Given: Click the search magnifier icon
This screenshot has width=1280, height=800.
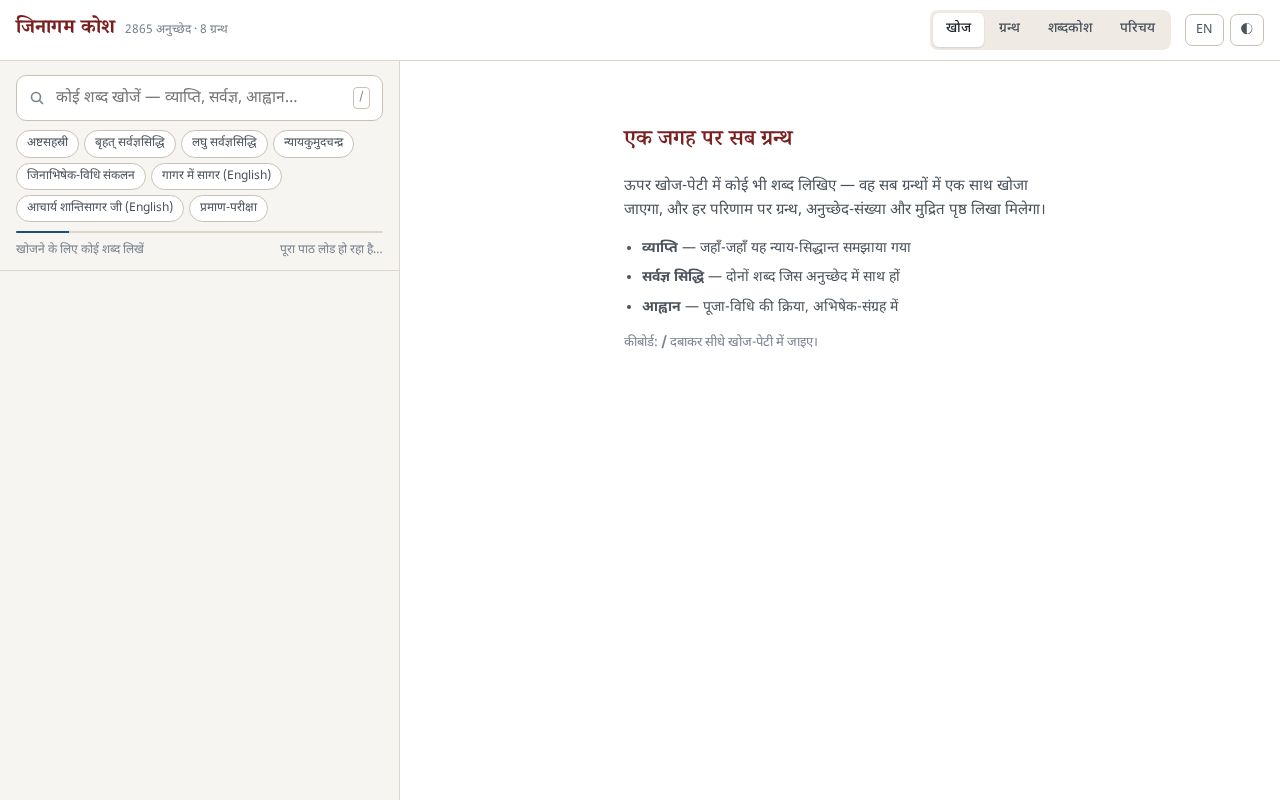Looking at the screenshot, I should 37,98.
